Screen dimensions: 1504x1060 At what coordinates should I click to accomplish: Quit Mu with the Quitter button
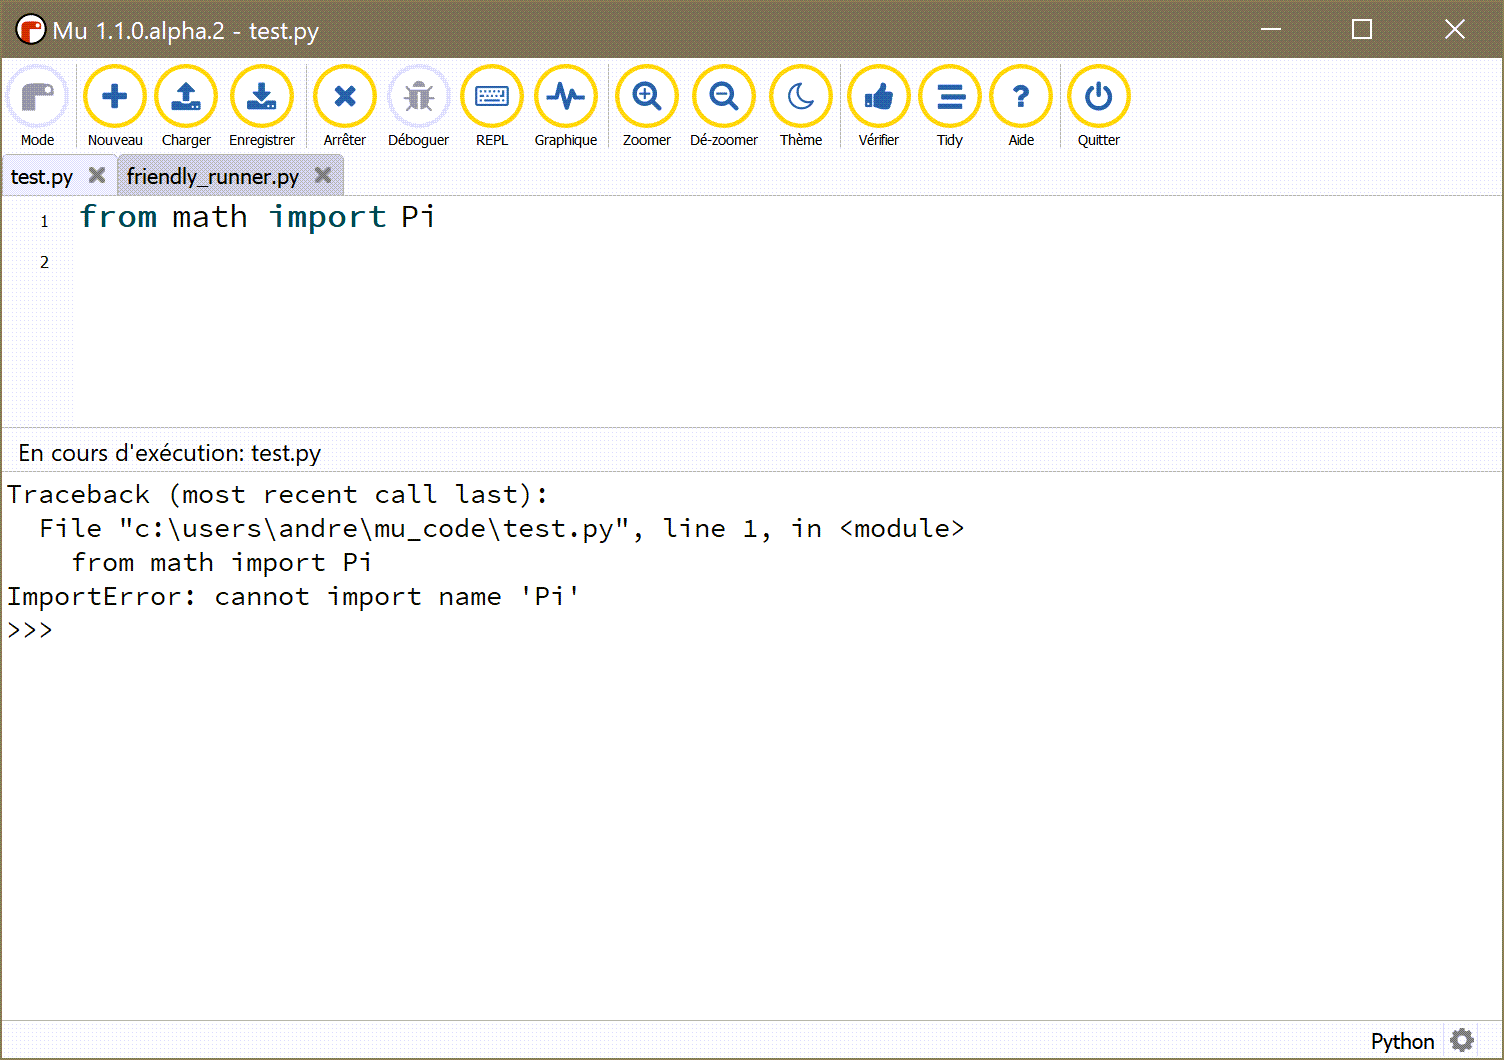pos(1099,107)
